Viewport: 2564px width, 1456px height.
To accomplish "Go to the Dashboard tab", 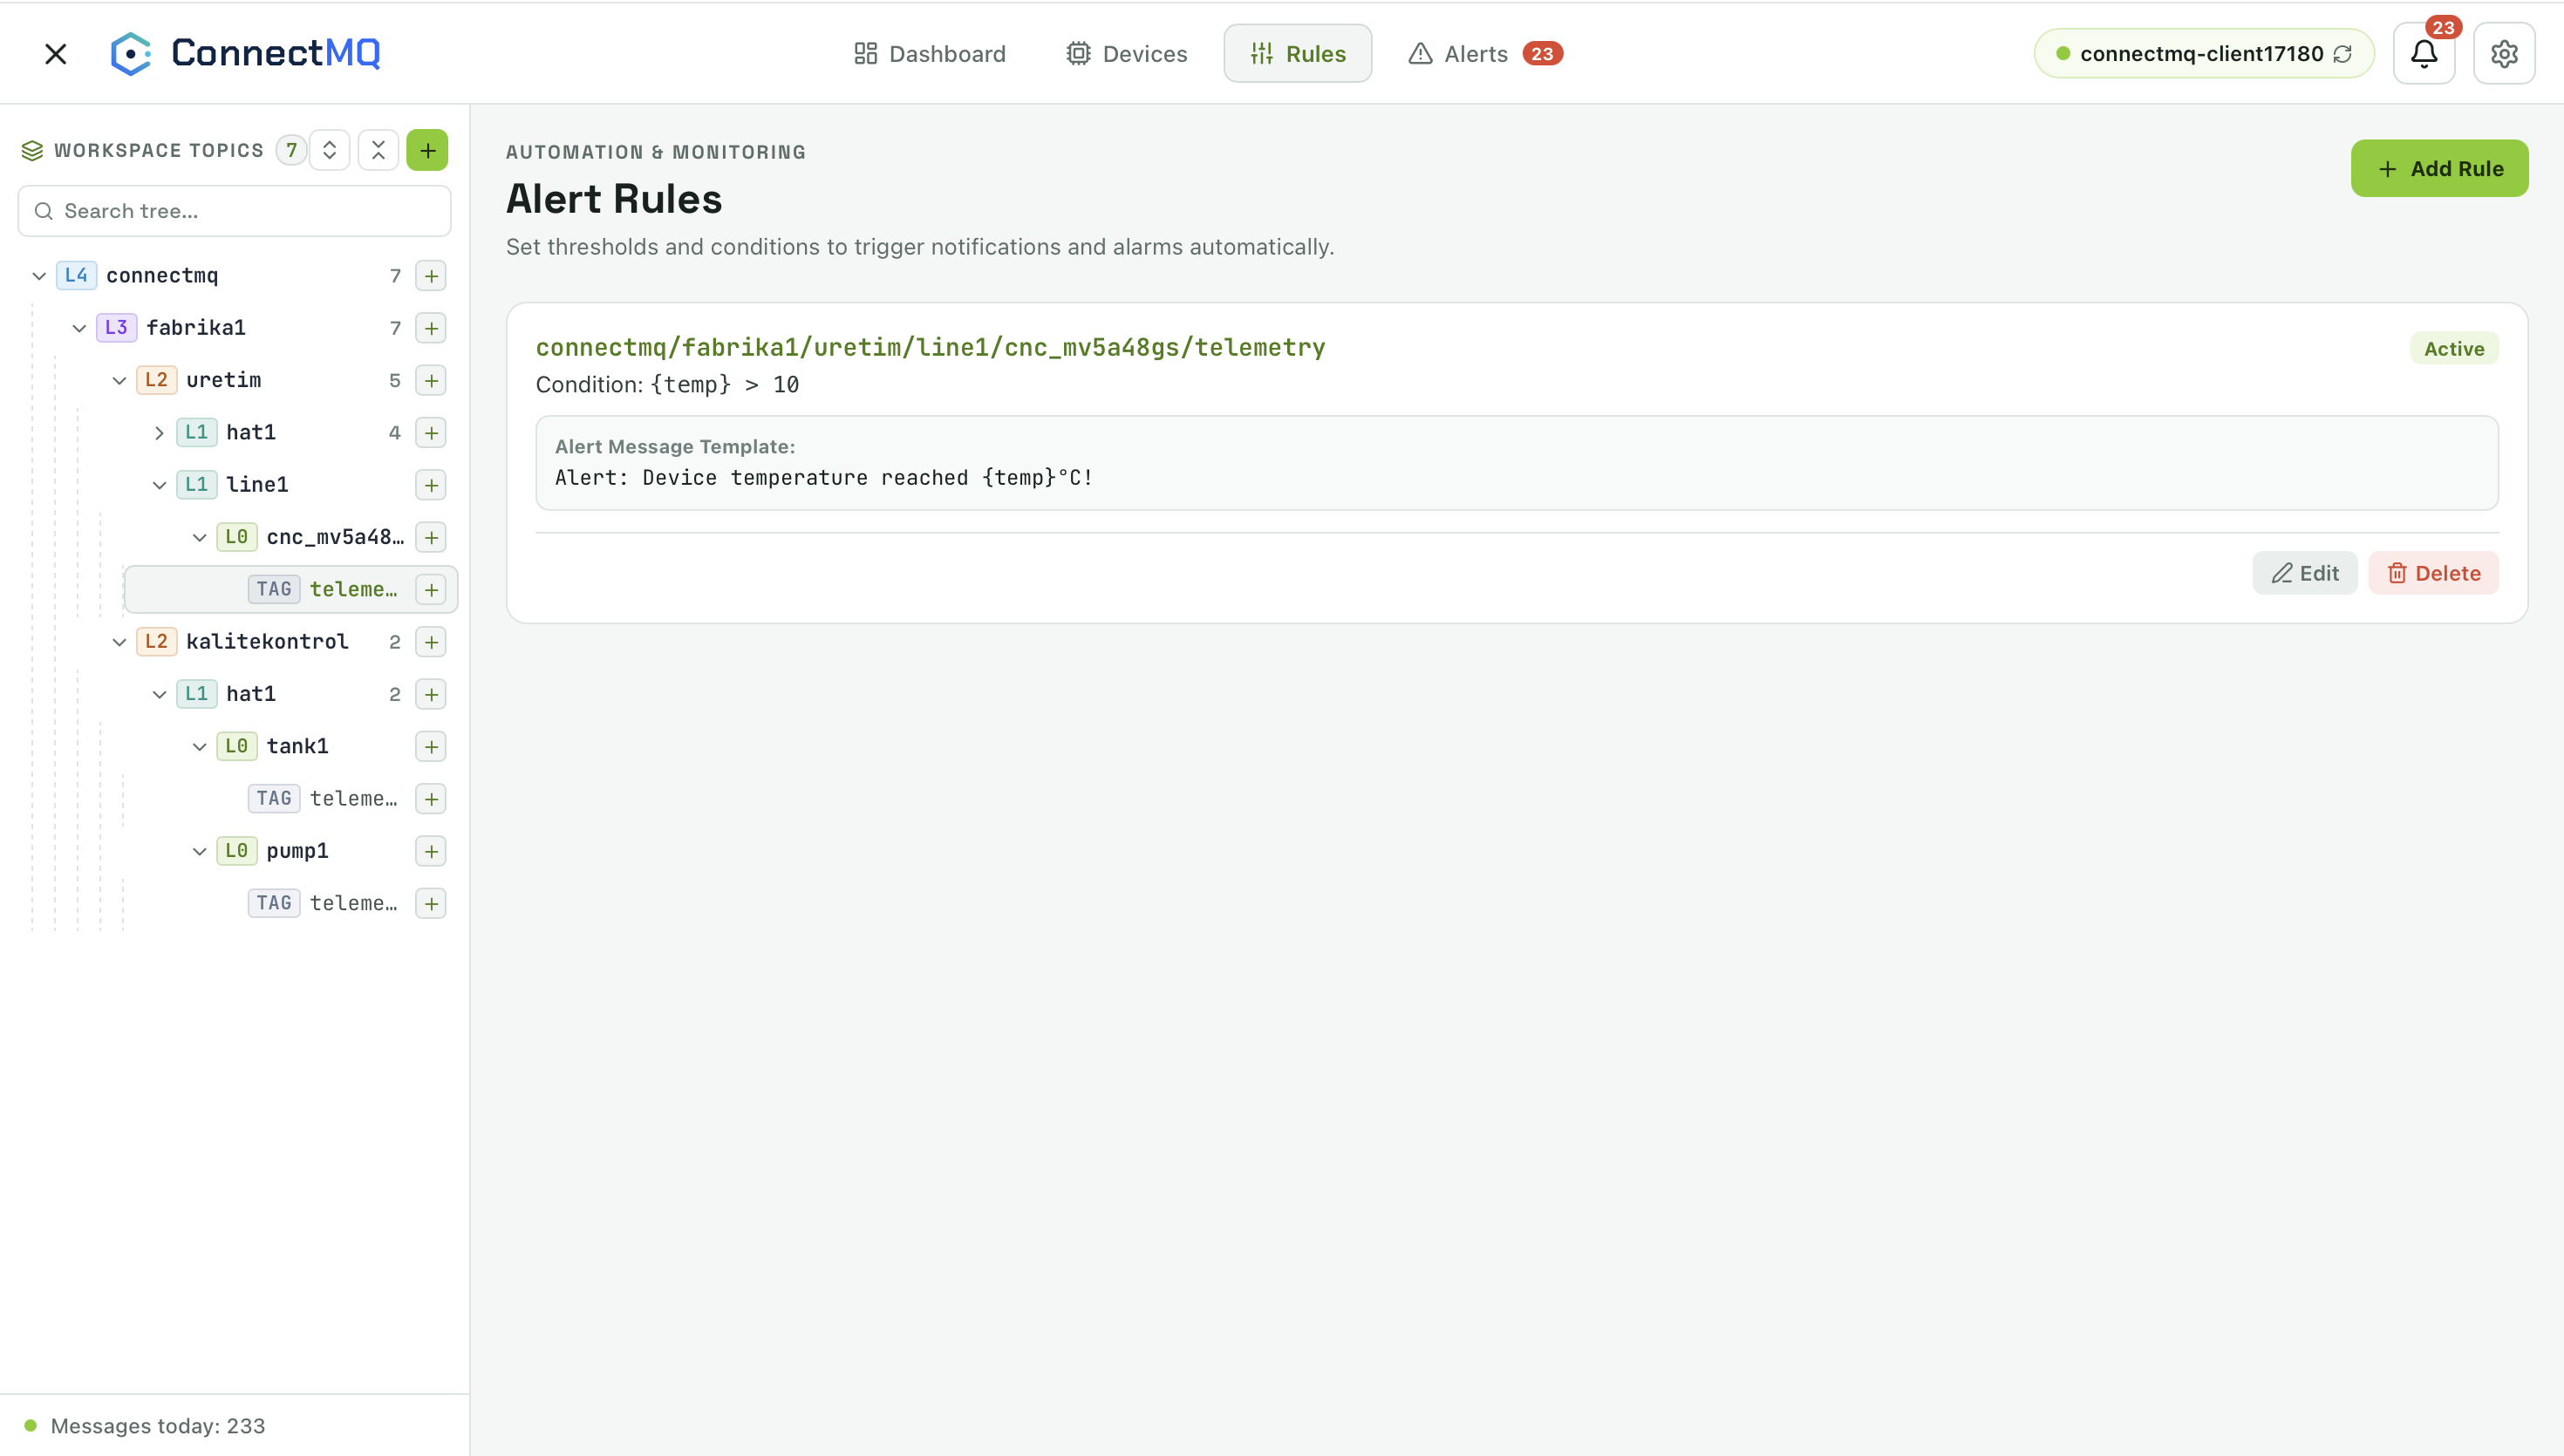I will point(930,54).
